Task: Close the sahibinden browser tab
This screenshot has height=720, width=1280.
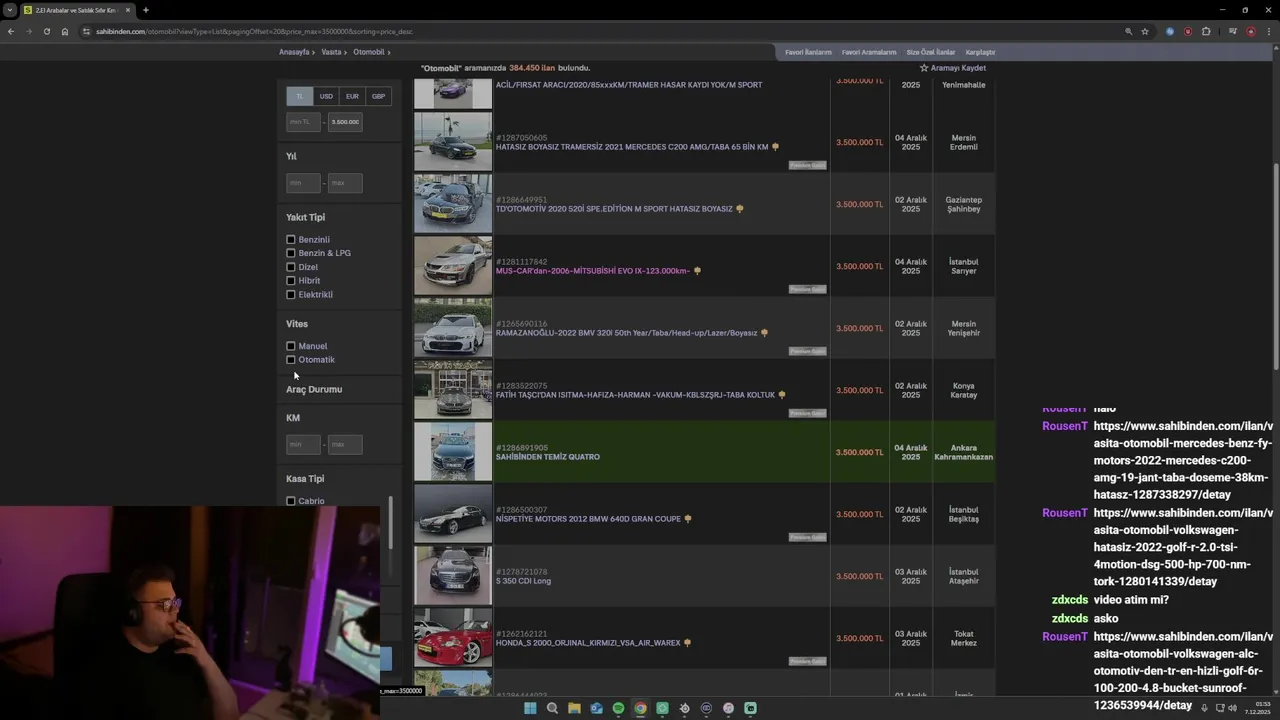Action: tap(128, 10)
